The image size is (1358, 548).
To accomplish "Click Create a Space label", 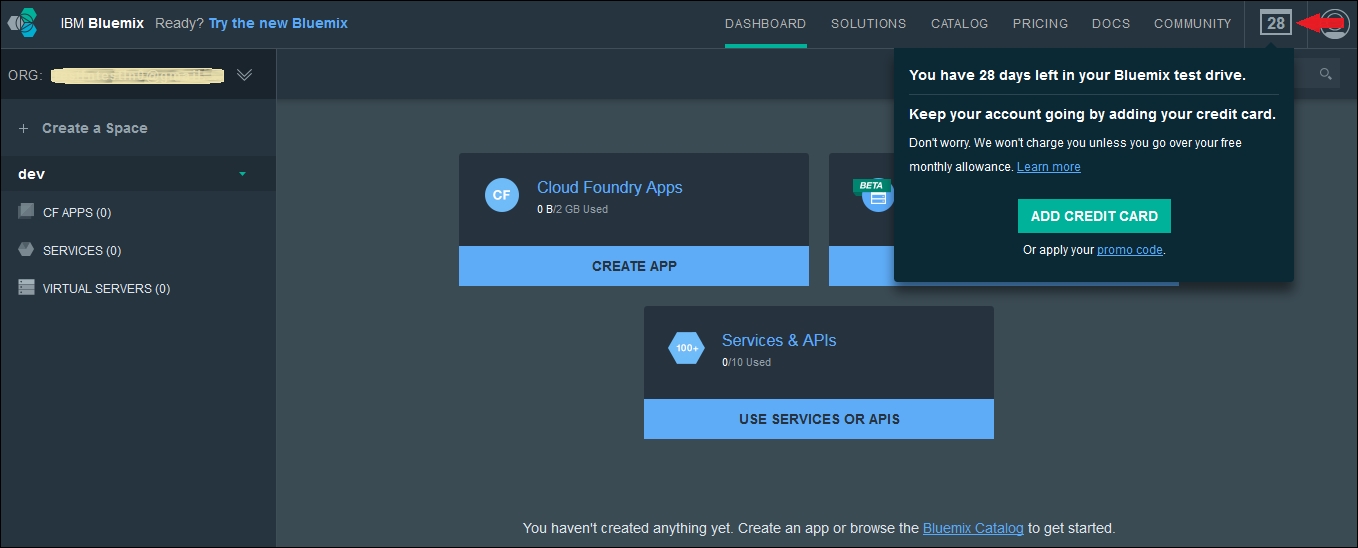I will (x=95, y=128).
